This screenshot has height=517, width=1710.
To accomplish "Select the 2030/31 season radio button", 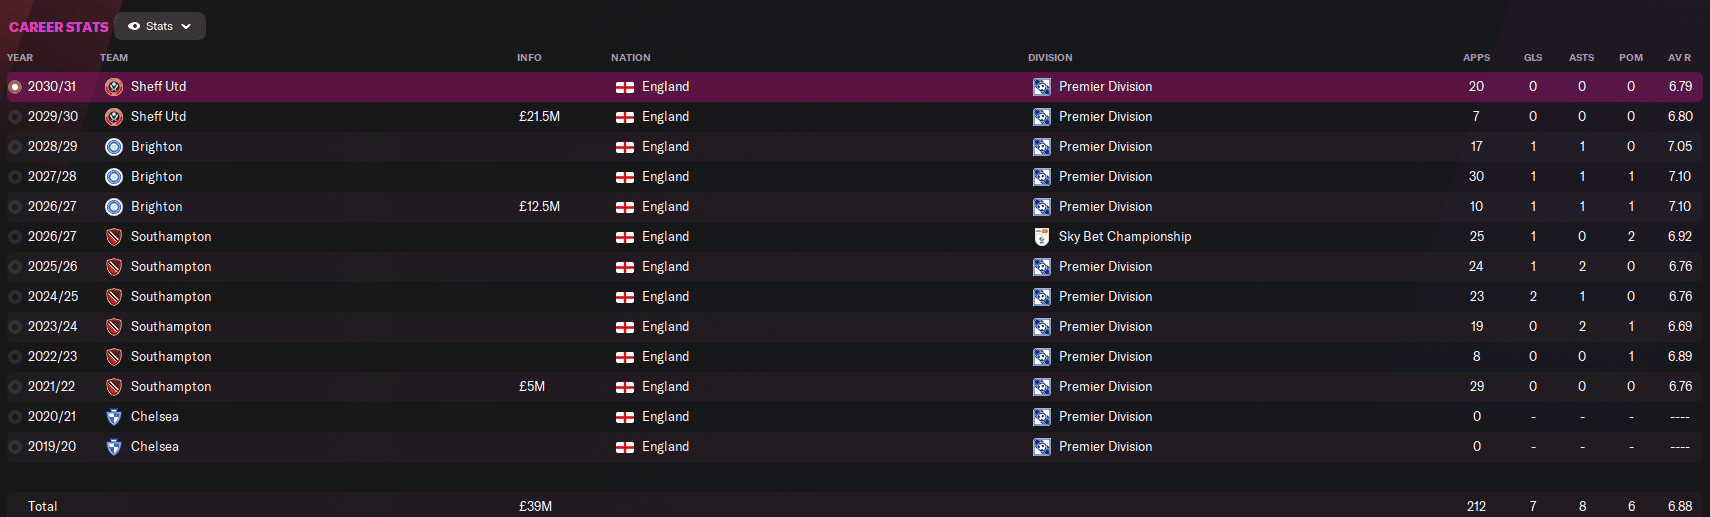I will point(15,87).
